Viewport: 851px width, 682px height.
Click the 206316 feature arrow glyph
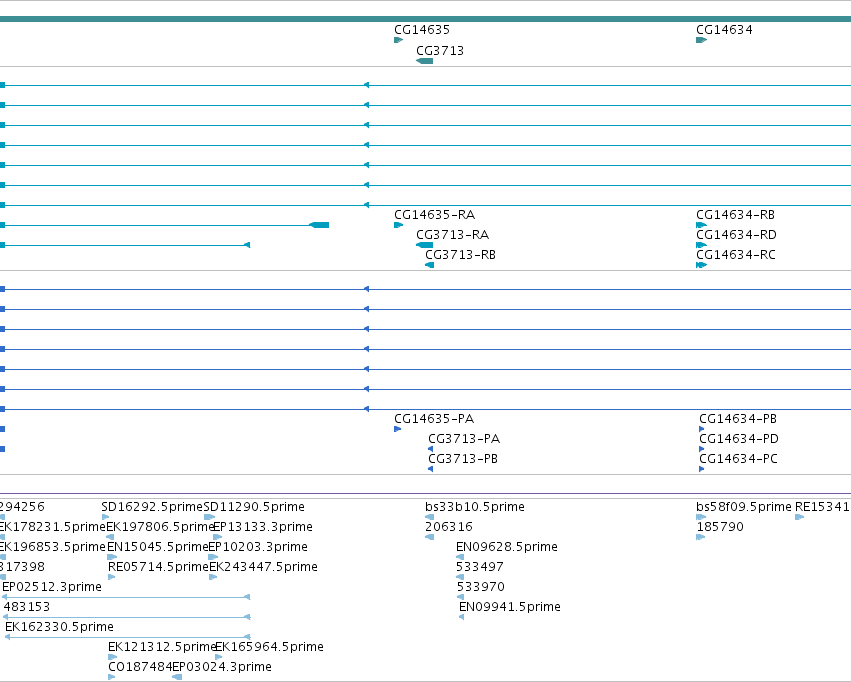point(429,537)
